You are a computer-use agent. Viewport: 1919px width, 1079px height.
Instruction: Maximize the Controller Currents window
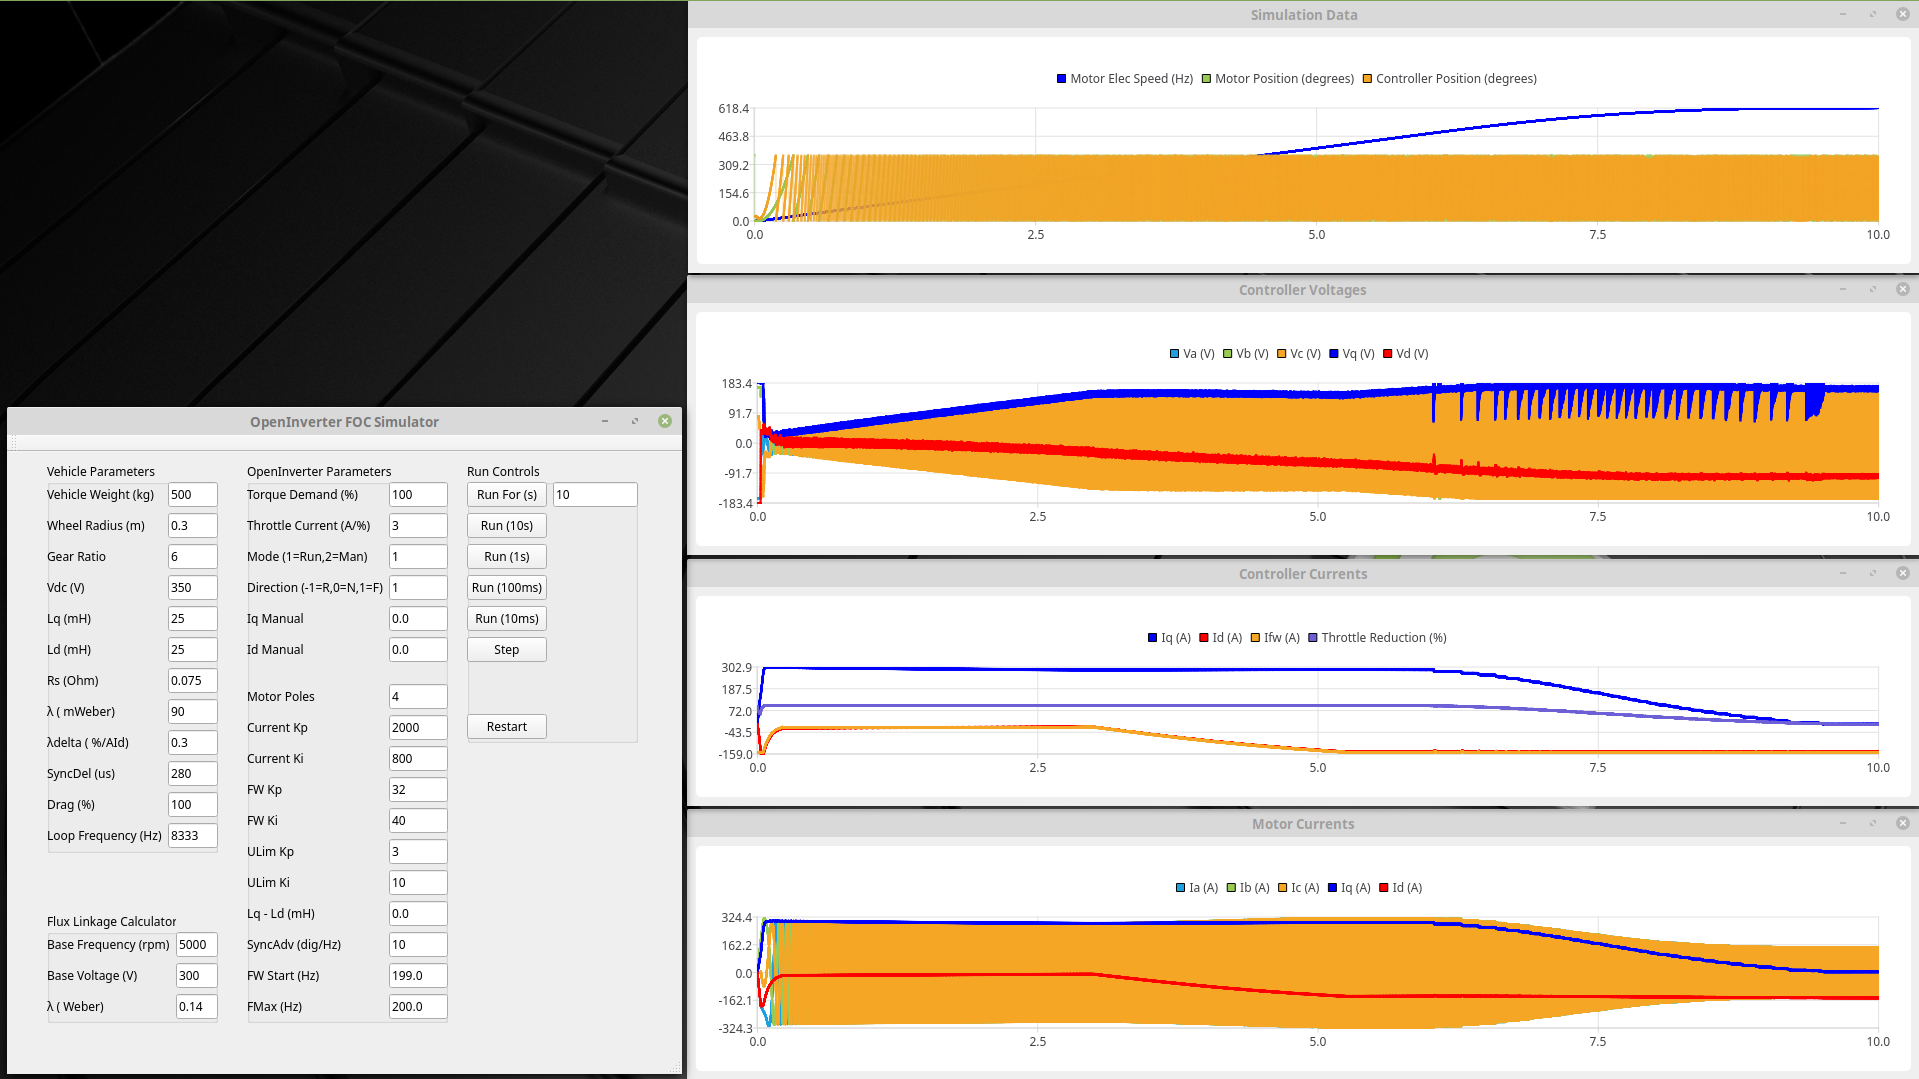[x=1873, y=574]
